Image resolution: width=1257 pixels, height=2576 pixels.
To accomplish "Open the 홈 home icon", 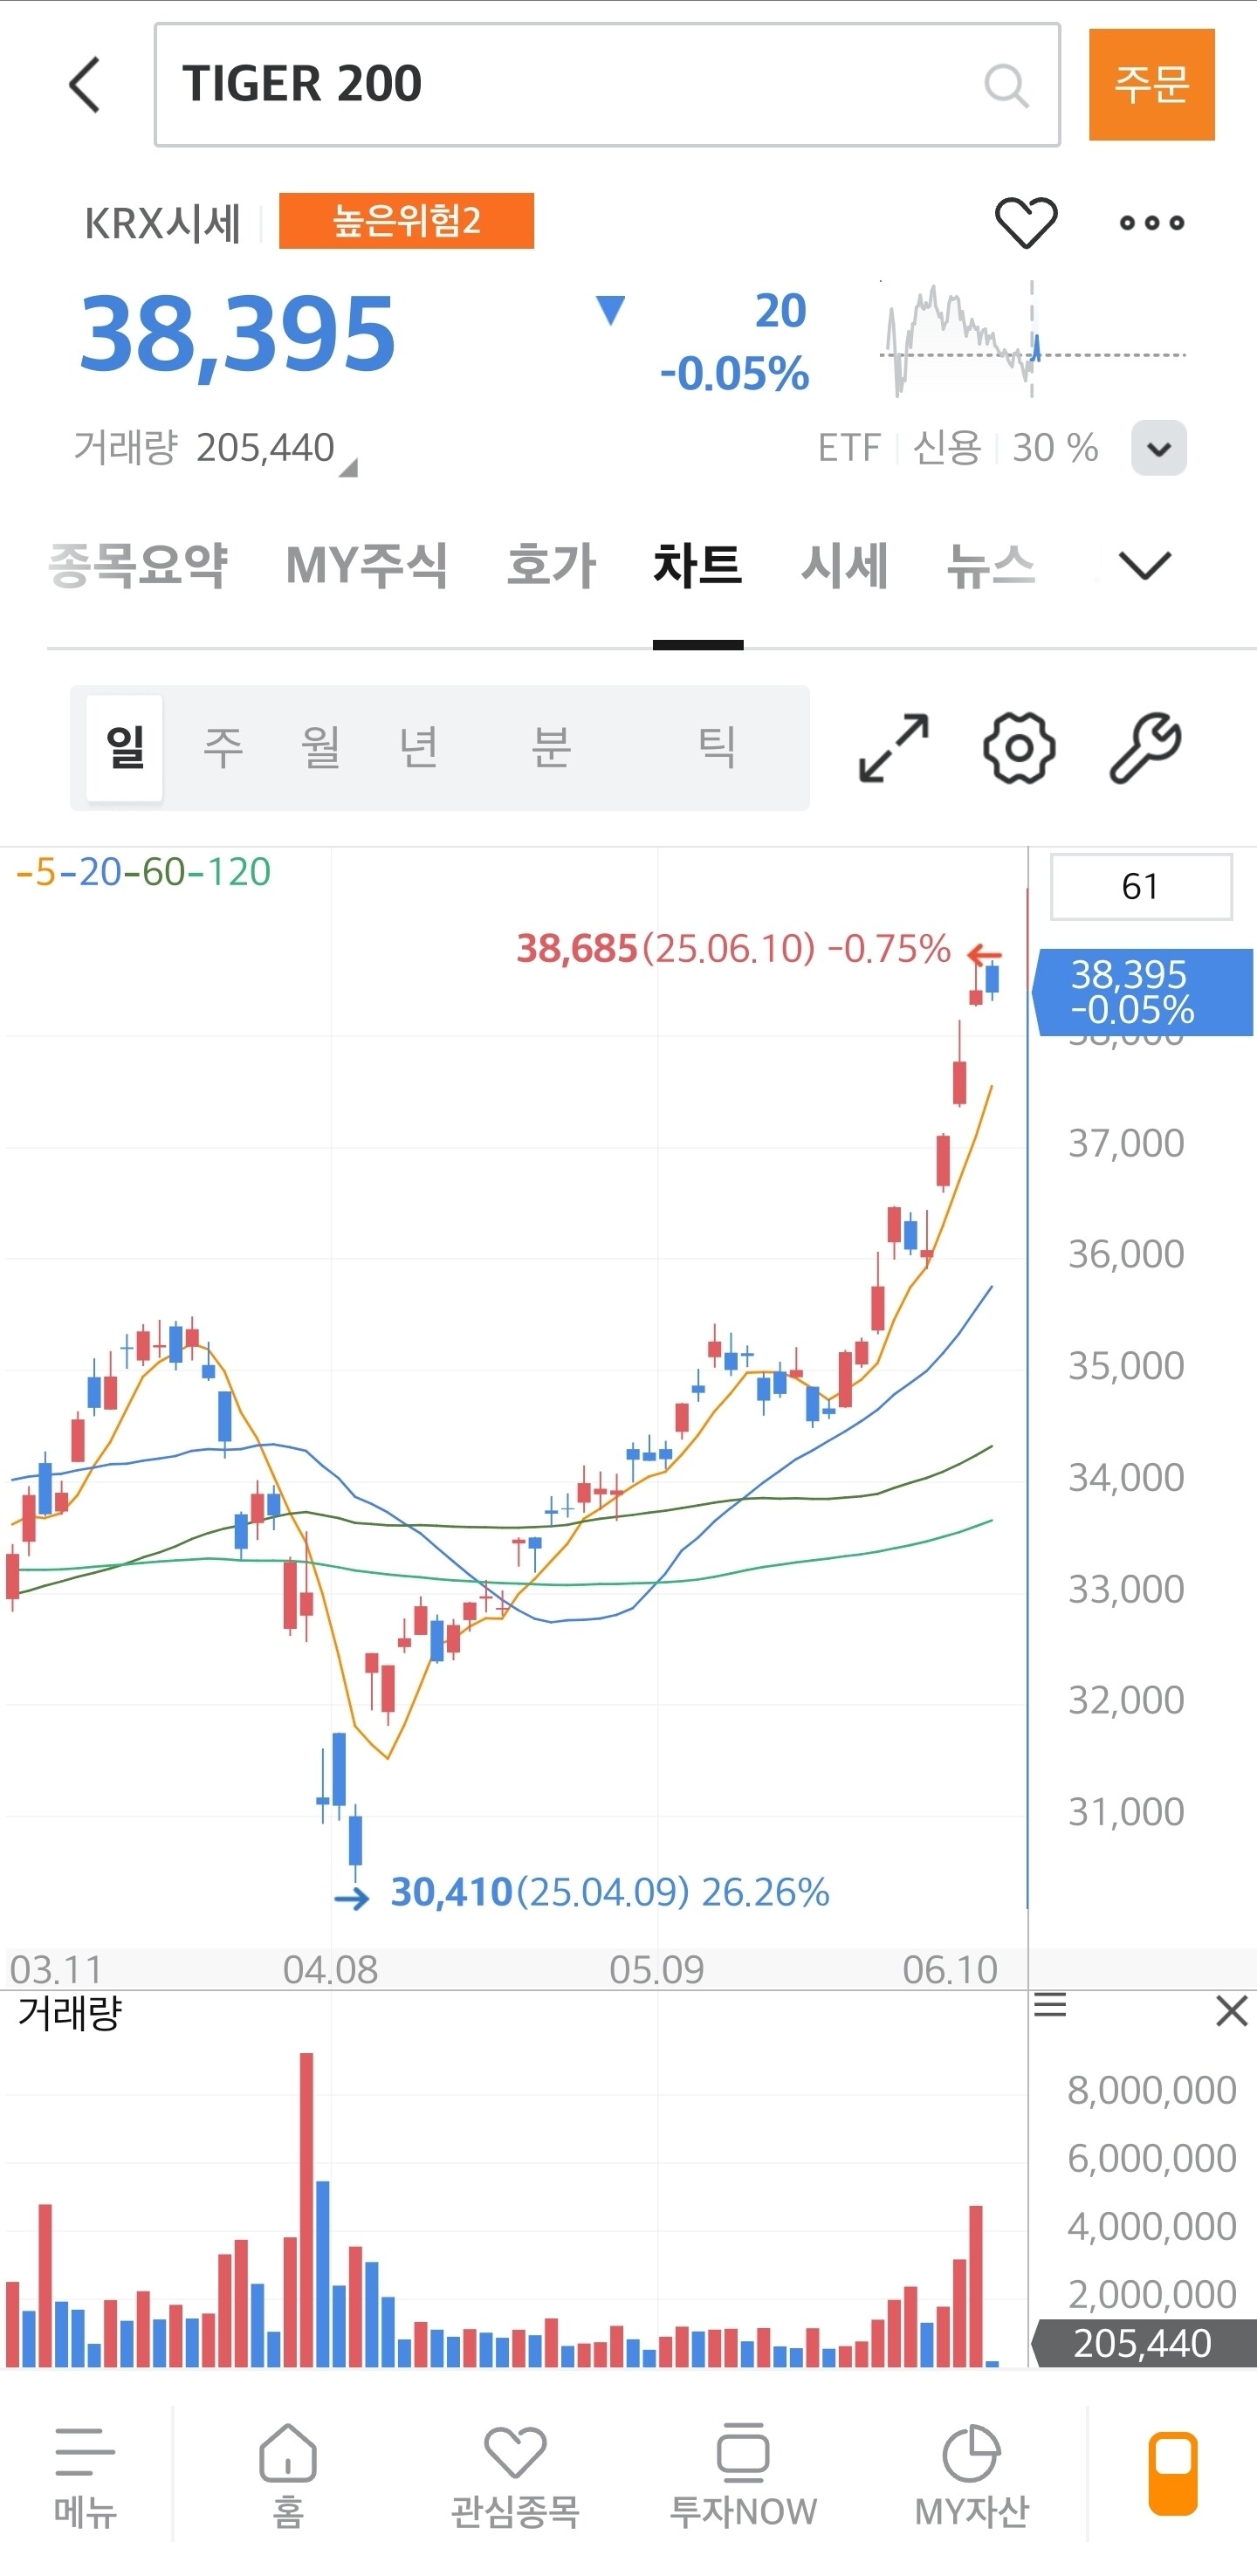I will tap(288, 2473).
